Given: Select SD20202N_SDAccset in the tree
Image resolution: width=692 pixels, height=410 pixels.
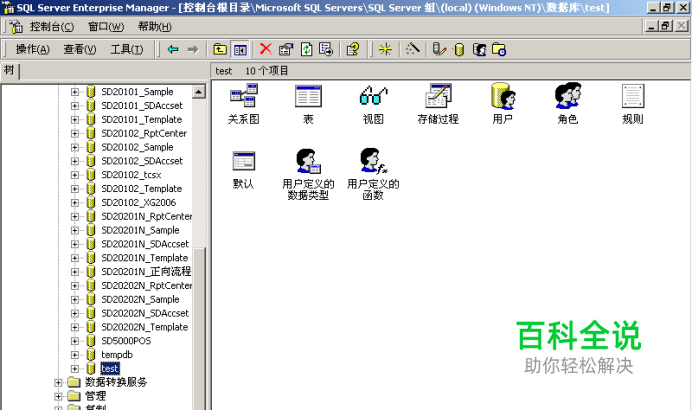Looking at the screenshot, I should [145, 313].
